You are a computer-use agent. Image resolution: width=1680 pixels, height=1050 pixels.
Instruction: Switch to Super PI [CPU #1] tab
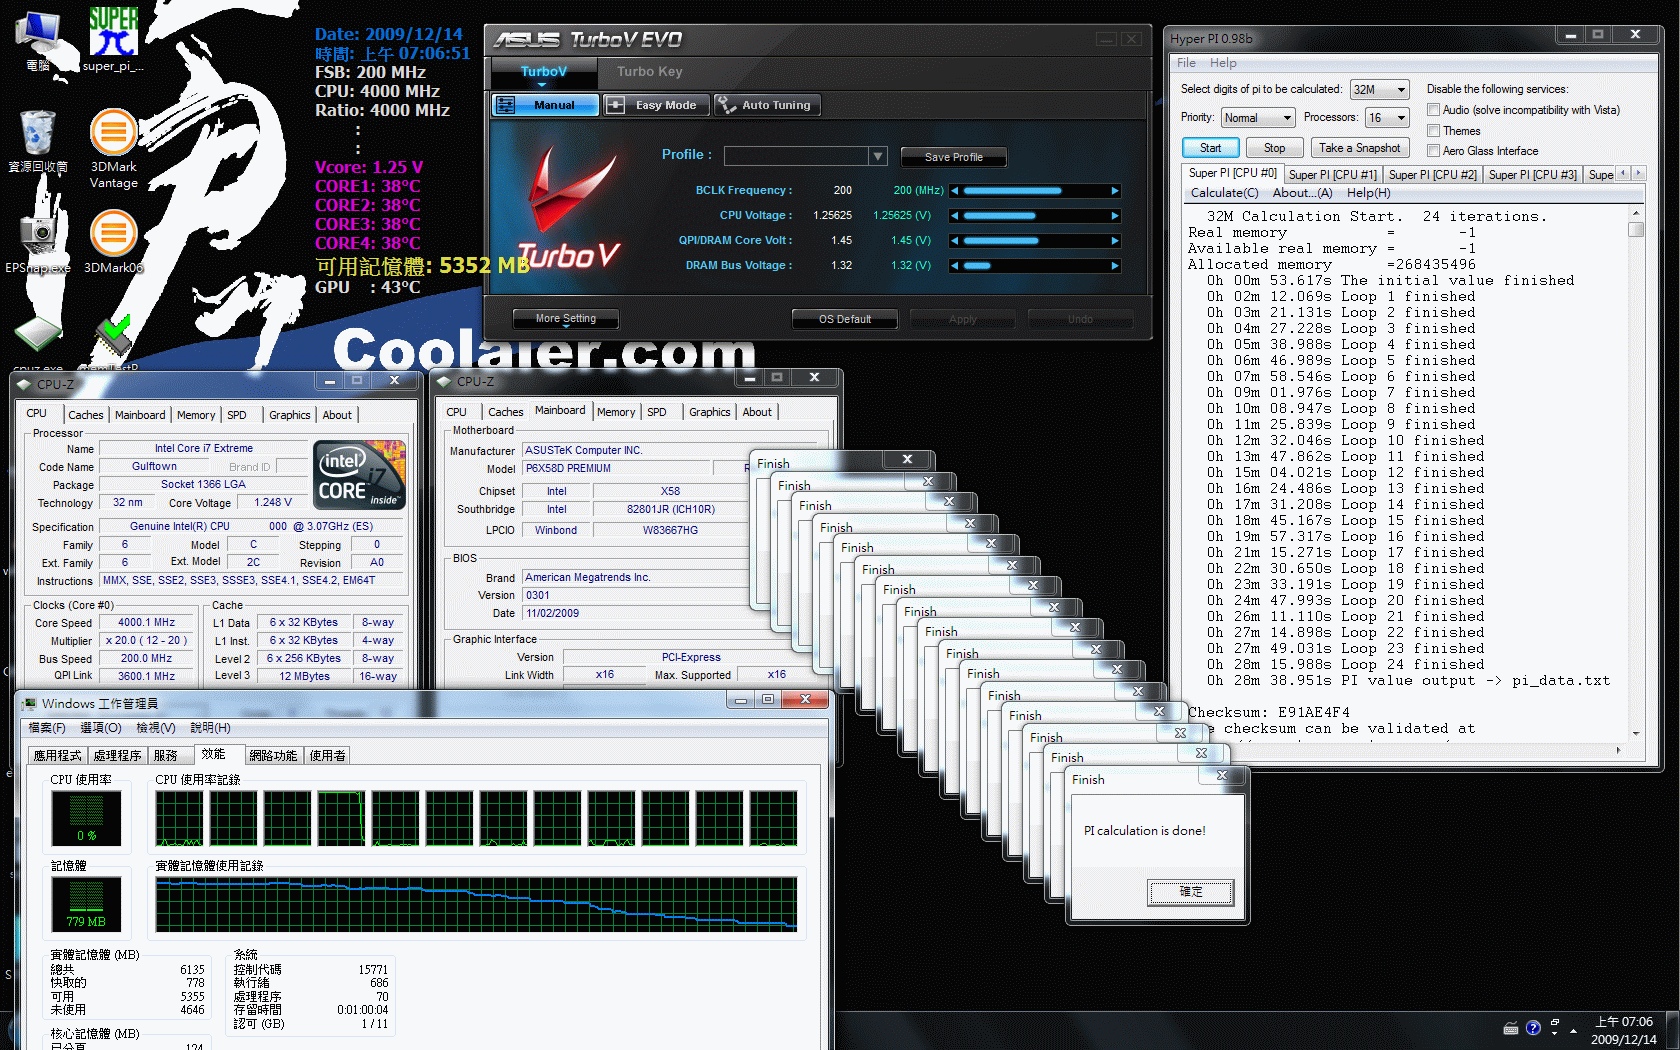pos(1332,174)
